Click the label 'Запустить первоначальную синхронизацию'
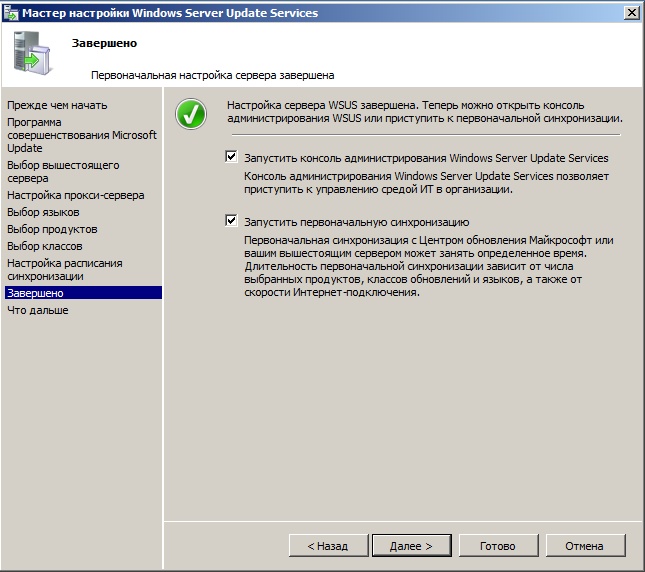 [357, 222]
